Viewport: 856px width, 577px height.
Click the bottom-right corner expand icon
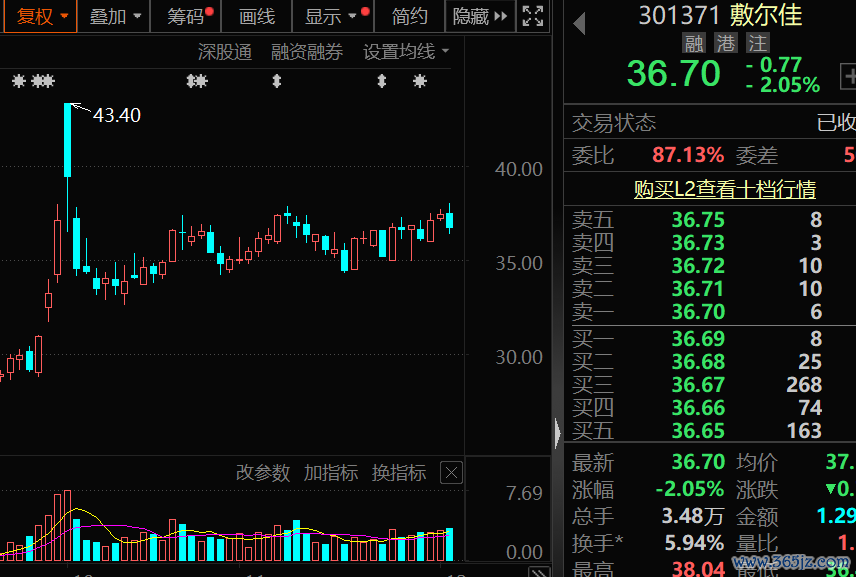pyautogui.click(x=540, y=570)
